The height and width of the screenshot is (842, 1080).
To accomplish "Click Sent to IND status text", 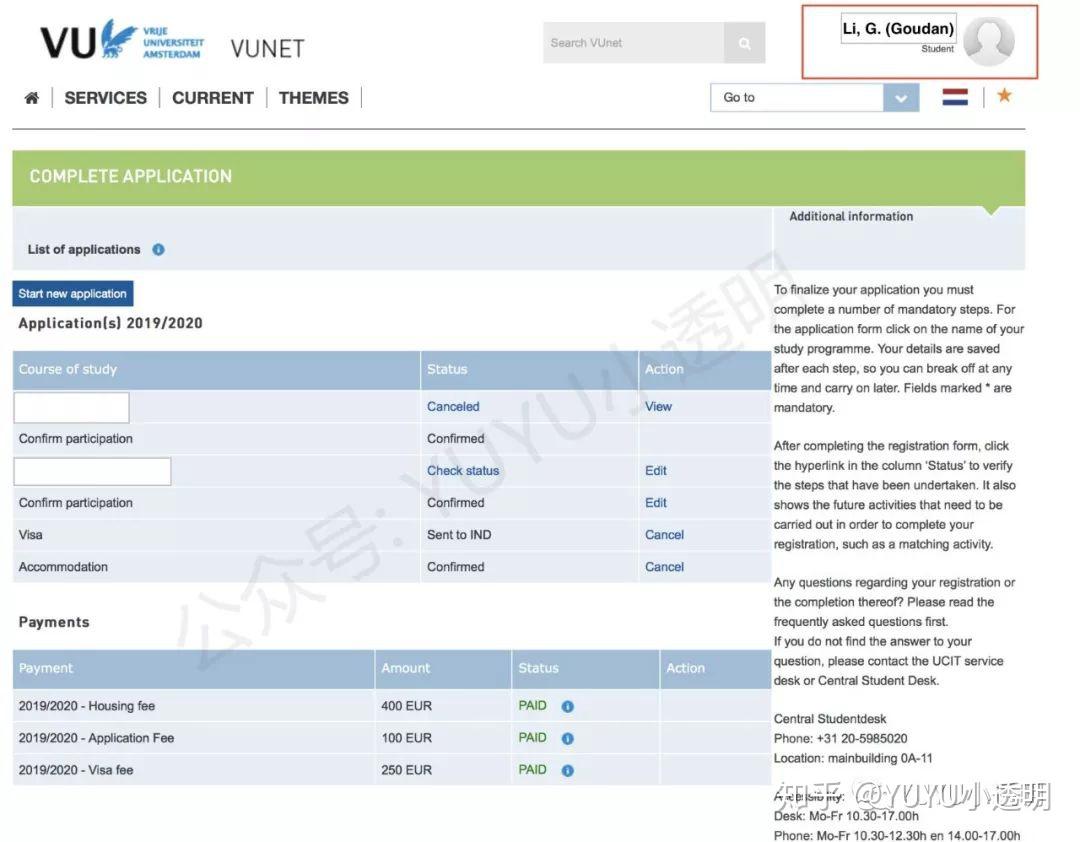I will [459, 535].
